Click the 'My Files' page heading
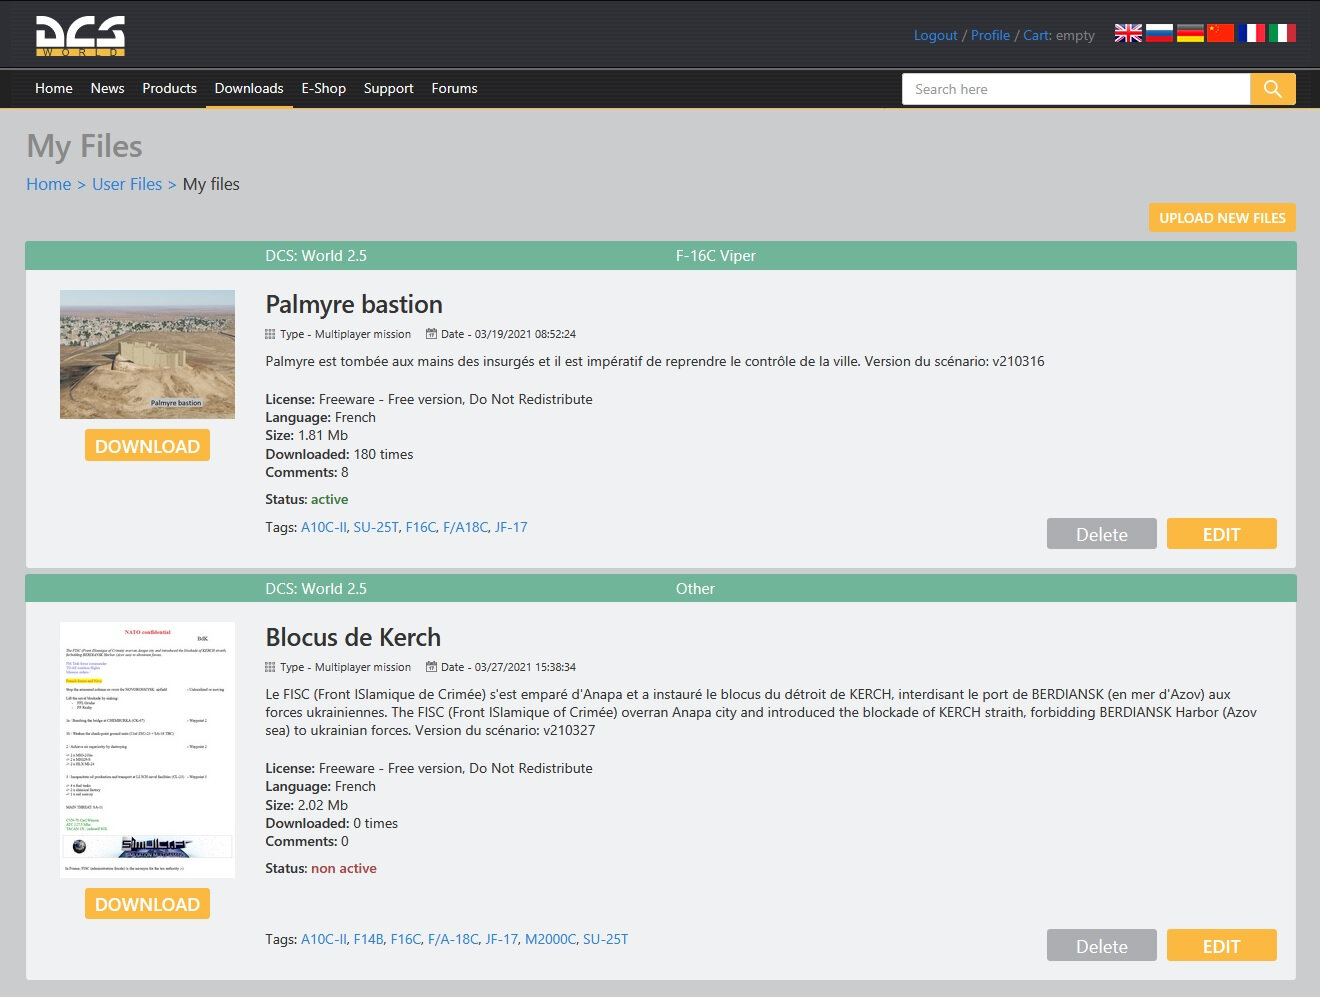1320x997 pixels. (x=84, y=146)
